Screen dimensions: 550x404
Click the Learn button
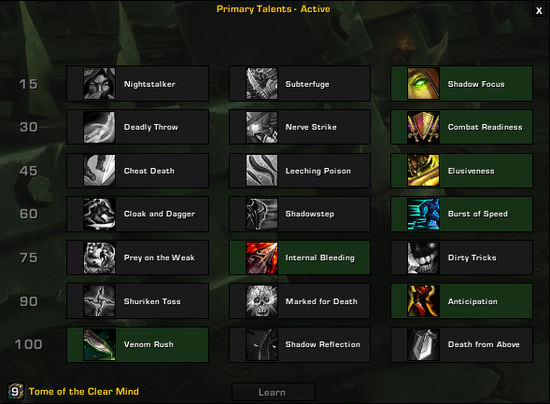(x=273, y=392)
